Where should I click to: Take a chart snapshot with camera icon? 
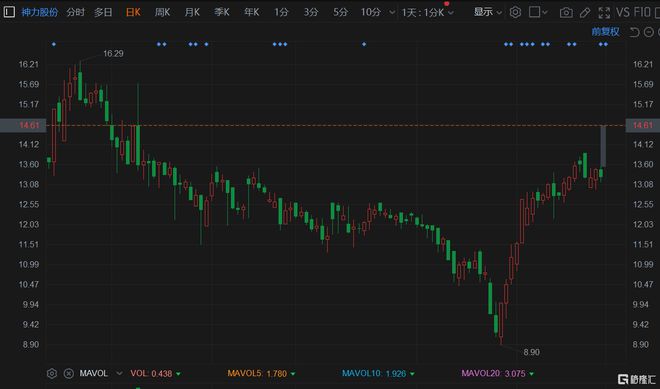pos(566,13)
